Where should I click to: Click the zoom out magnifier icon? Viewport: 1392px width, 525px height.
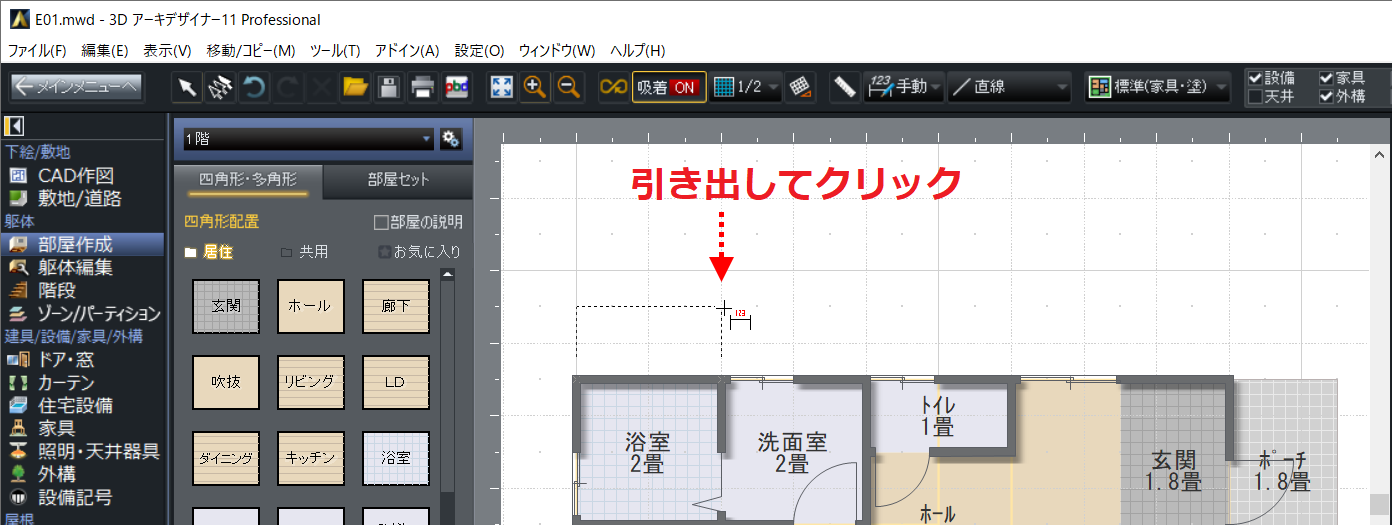point(569,87)
